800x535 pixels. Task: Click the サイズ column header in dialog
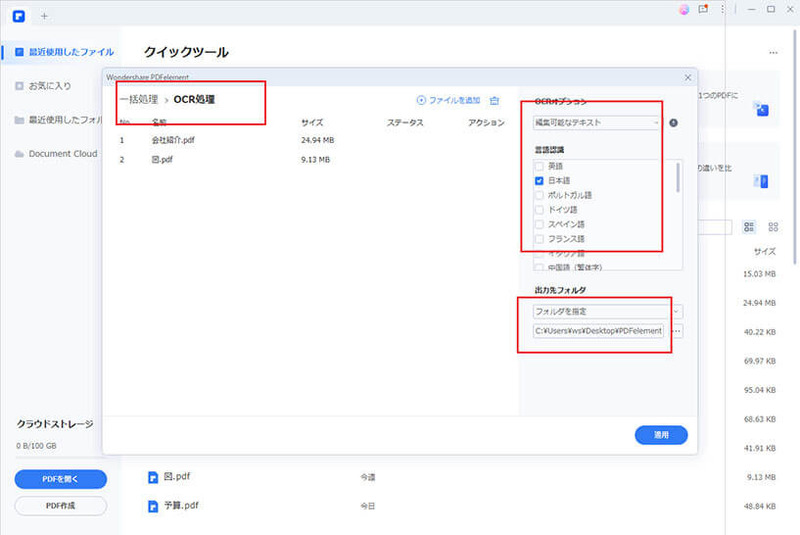(x=312, y=122)
